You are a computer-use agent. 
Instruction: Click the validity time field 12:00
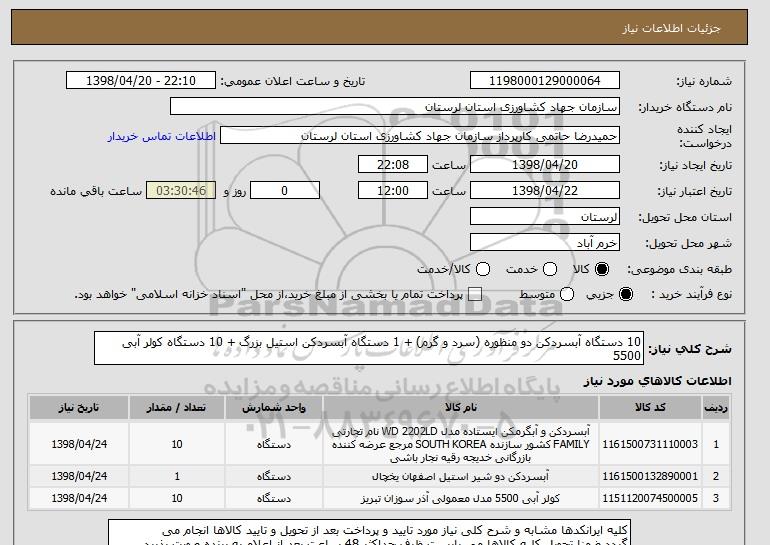point(393,191)
